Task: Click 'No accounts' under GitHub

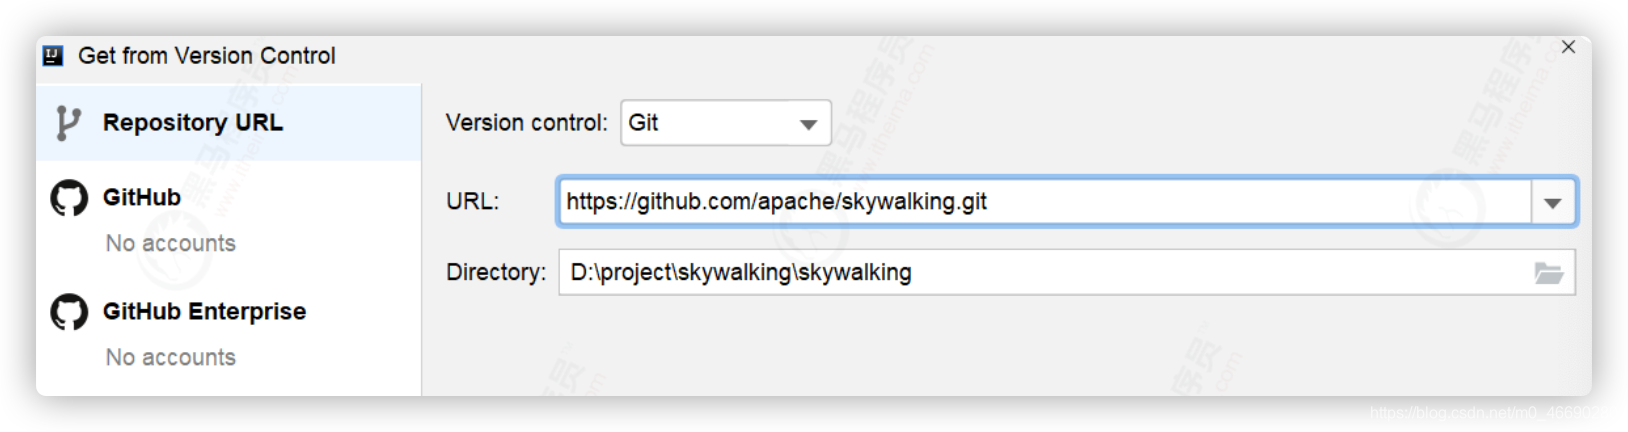Action: (171, 243)
